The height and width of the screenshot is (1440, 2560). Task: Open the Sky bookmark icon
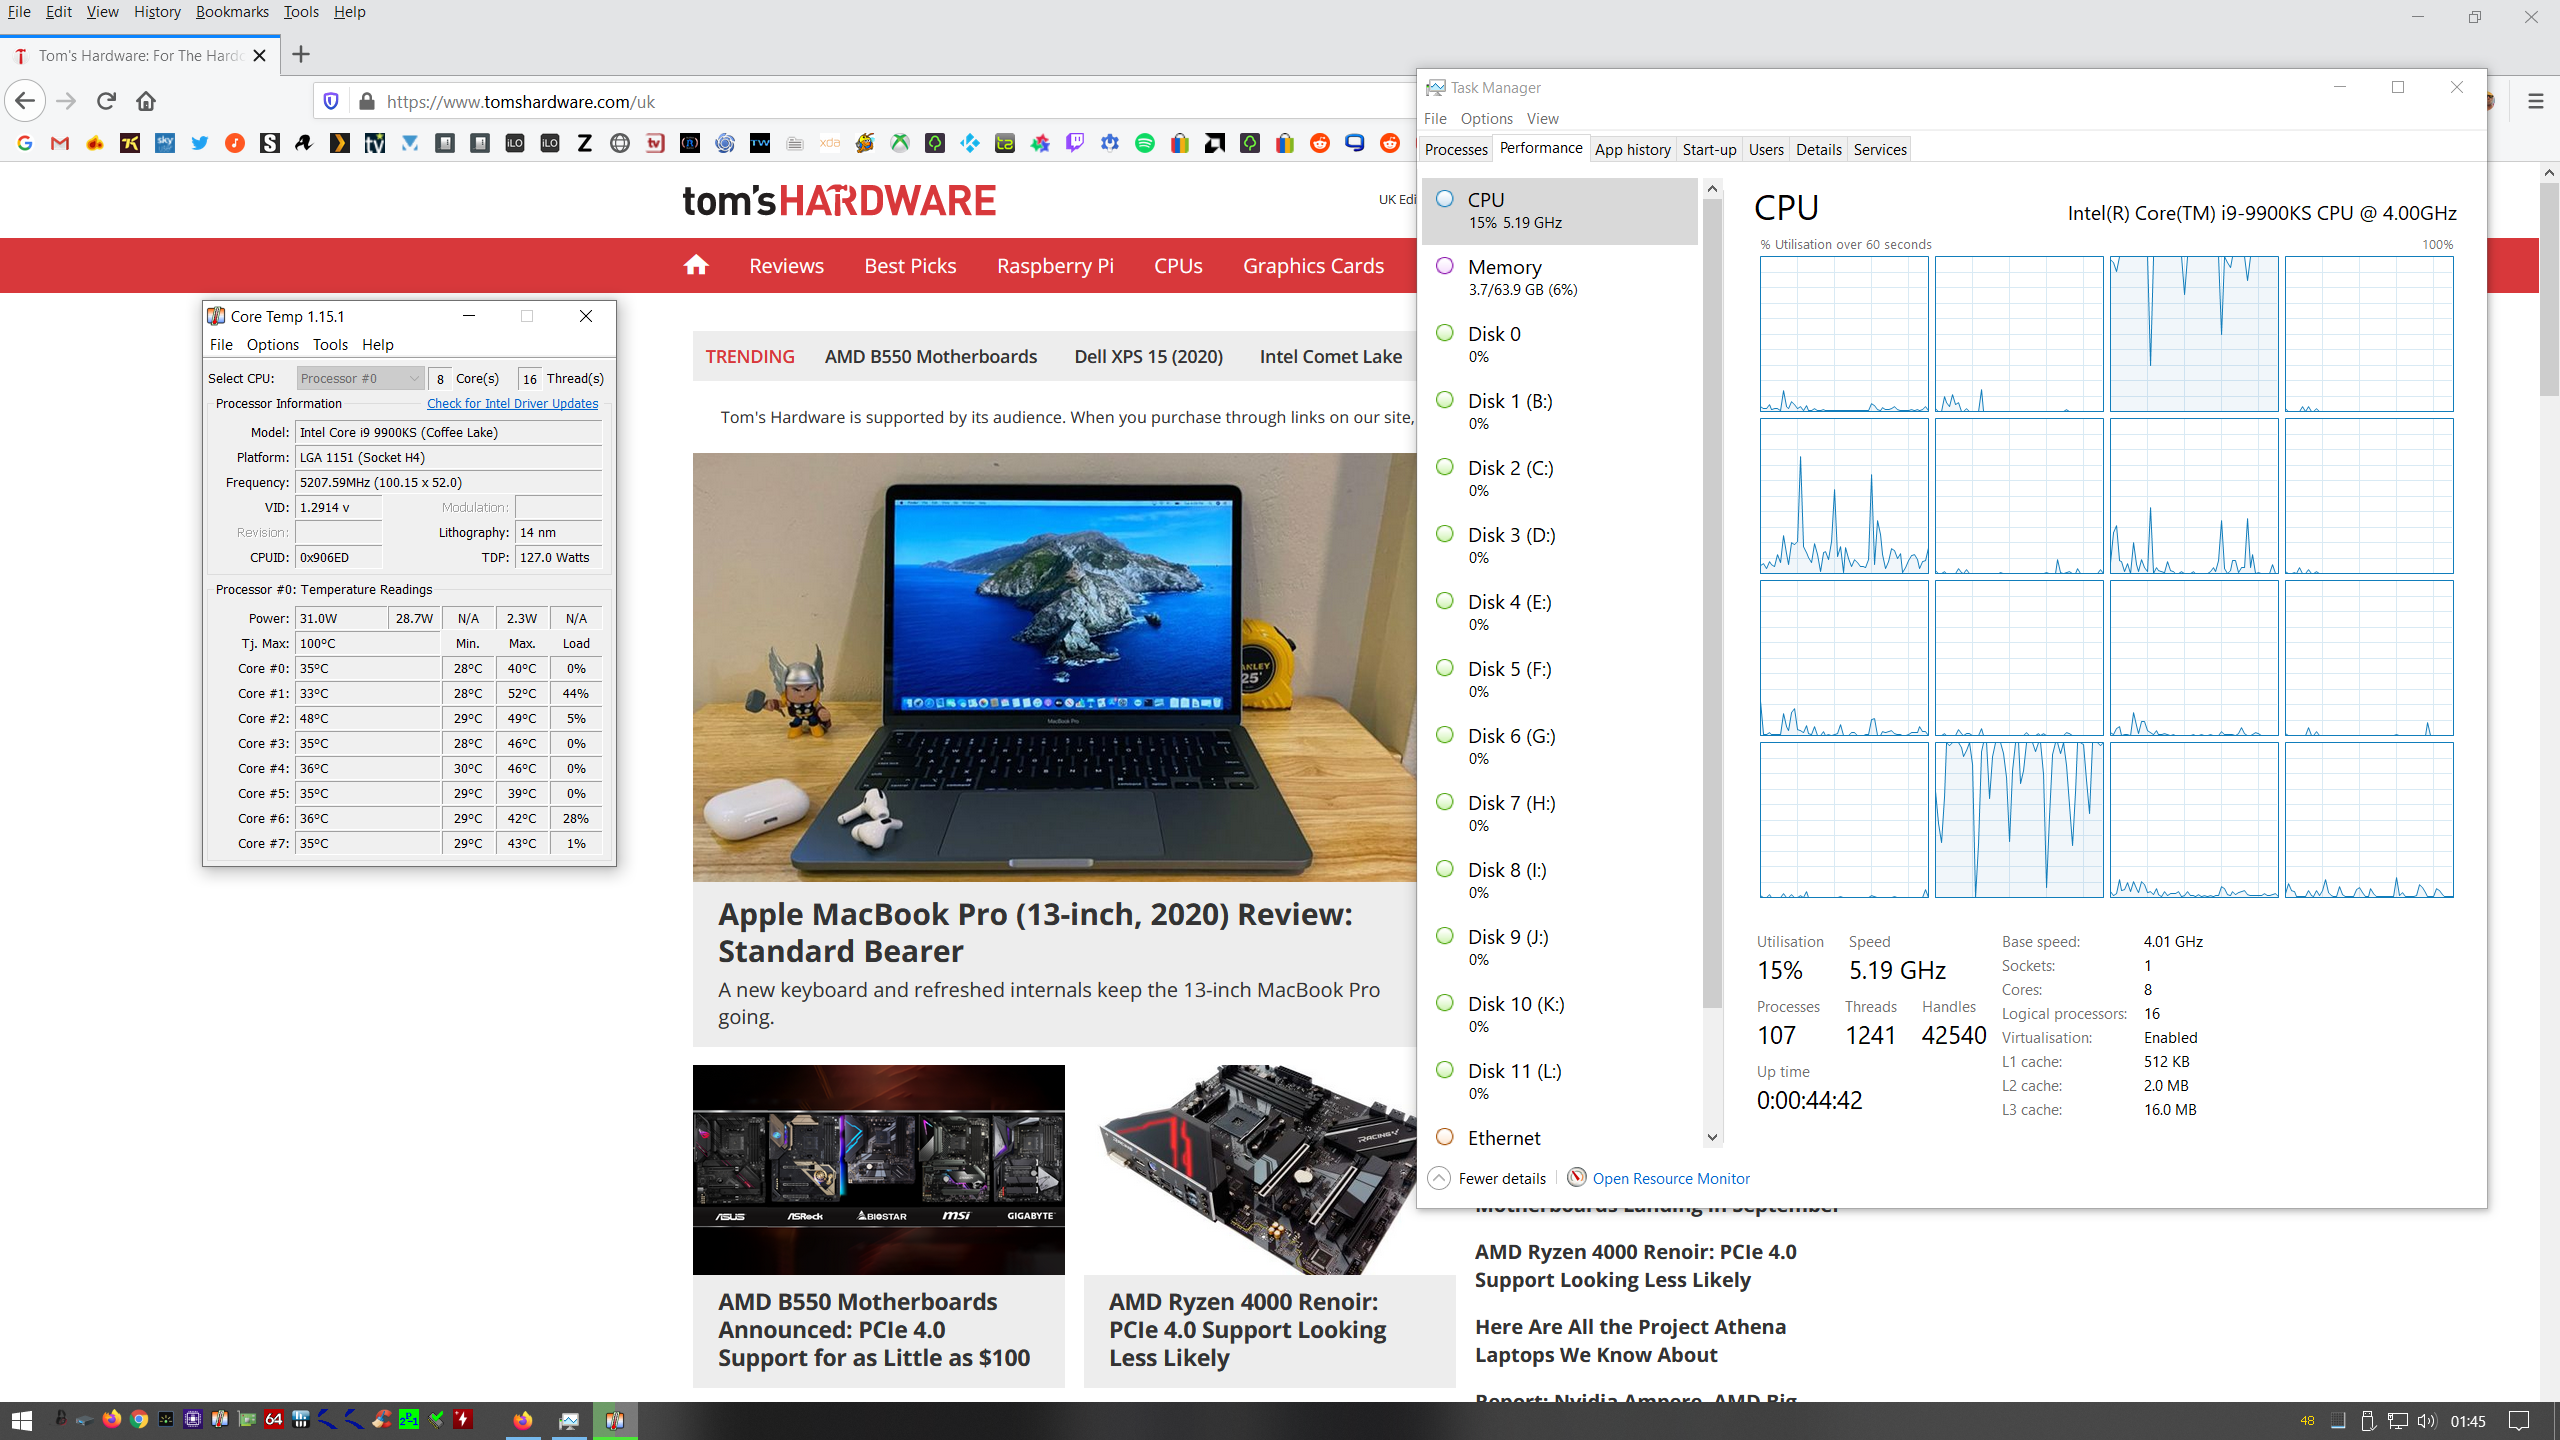(165, 143)
